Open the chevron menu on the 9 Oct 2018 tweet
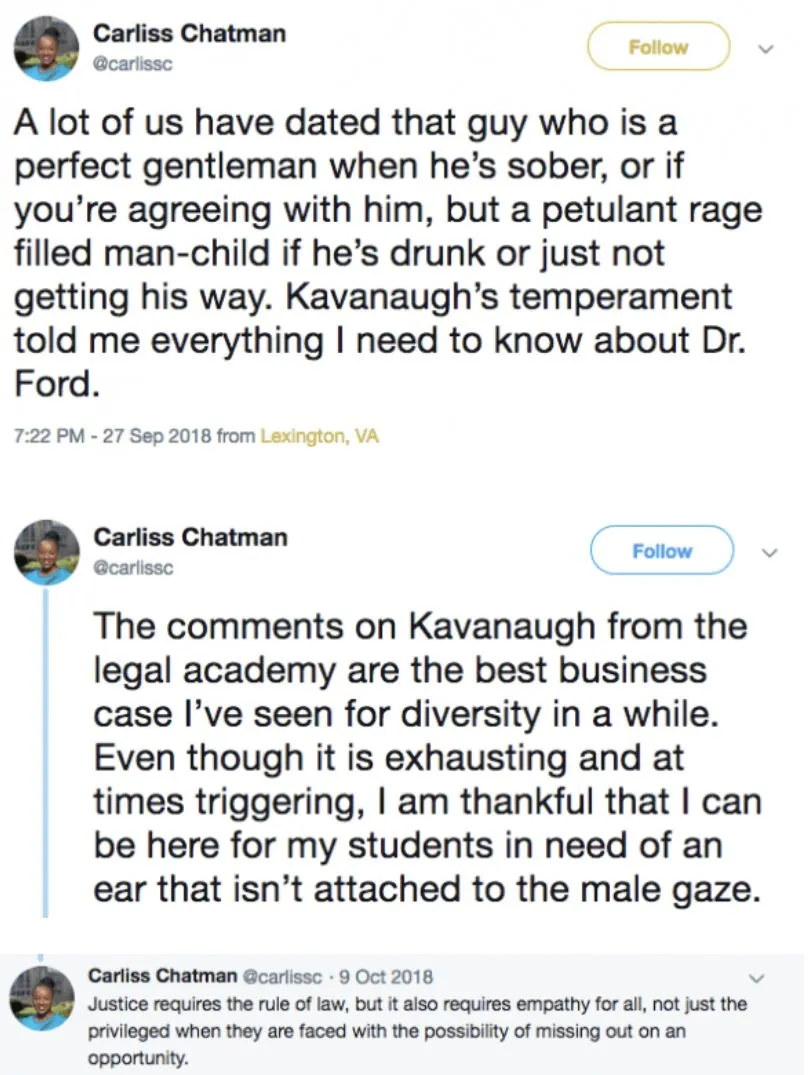 767,977
